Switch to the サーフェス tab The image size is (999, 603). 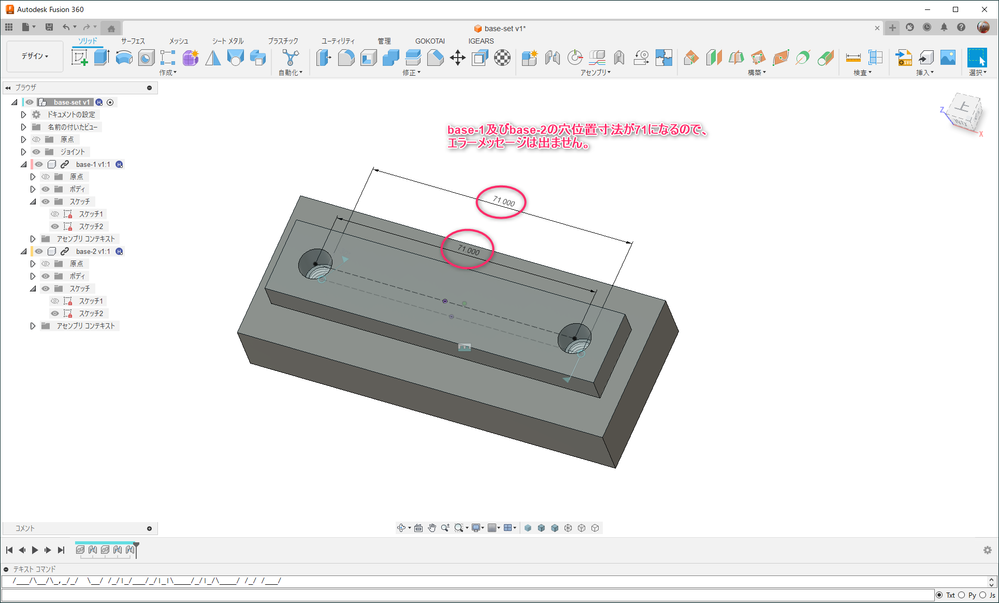(133, 41)
